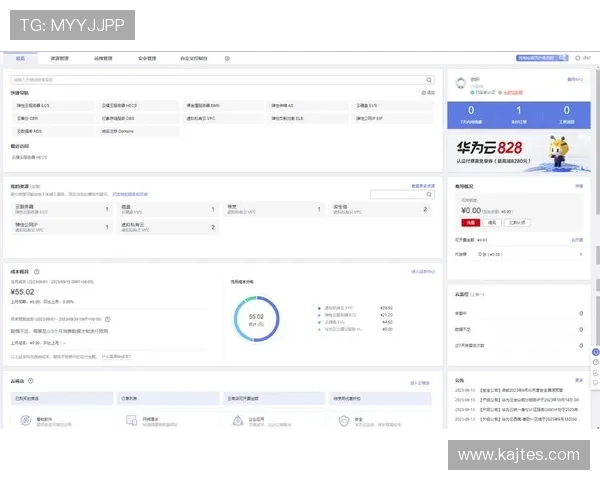The width and height of the screenshot is (600, 480).
Task: Click the search magnifier icon in quick navigation
Action: (x=430, y=79)
